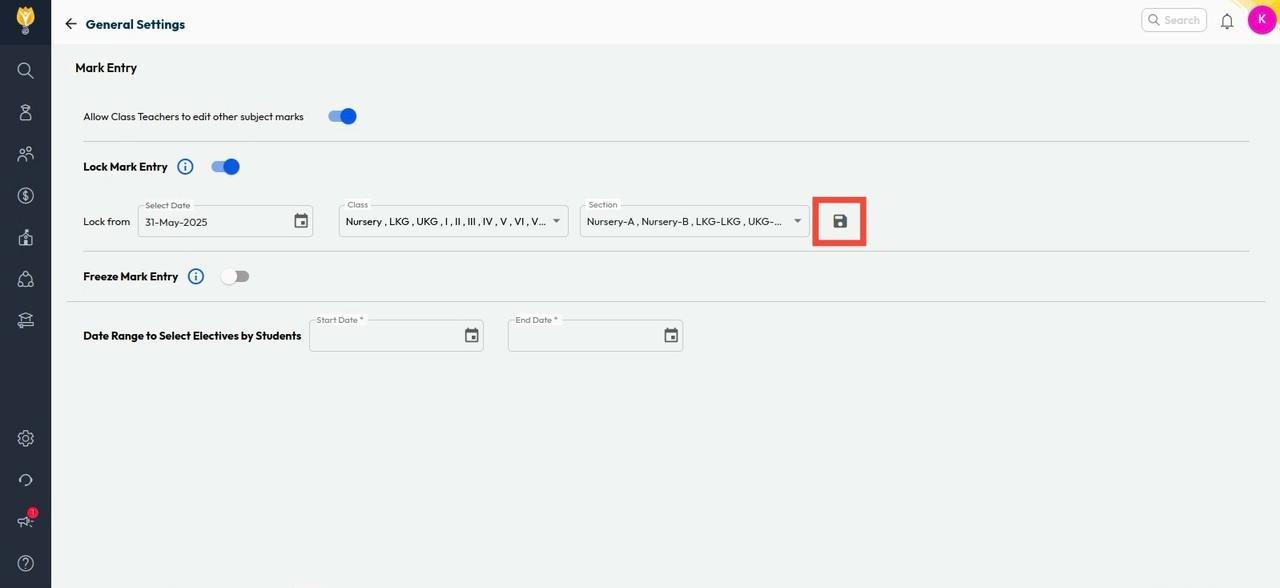Open the End Date calendar icon
The height and width of the screenshot is (588, 1280).
pyautogui.click(x=671, y=336)
